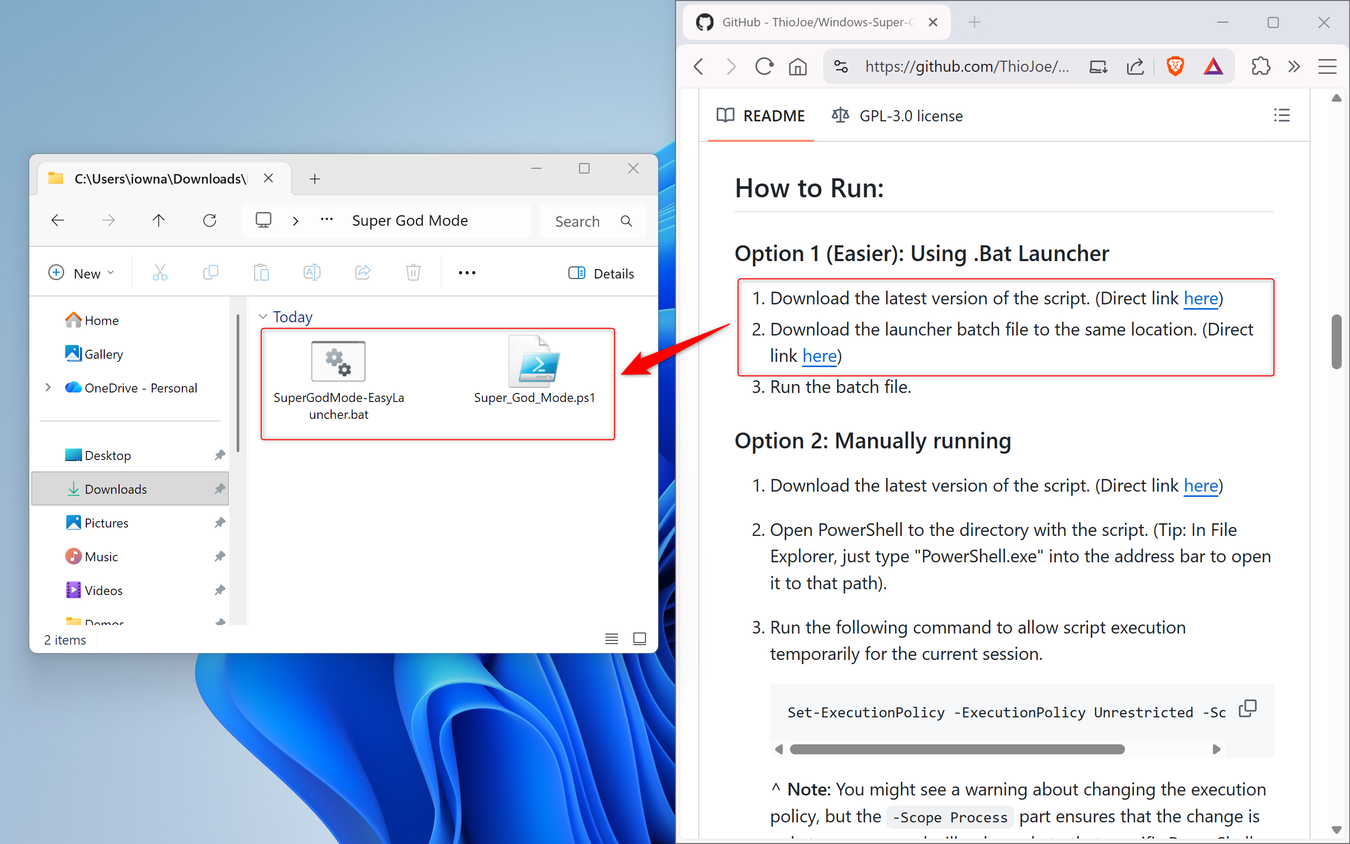Click the 'here' link for latest script in Option 1
1350x844 pixels.
coord(1201,298)
